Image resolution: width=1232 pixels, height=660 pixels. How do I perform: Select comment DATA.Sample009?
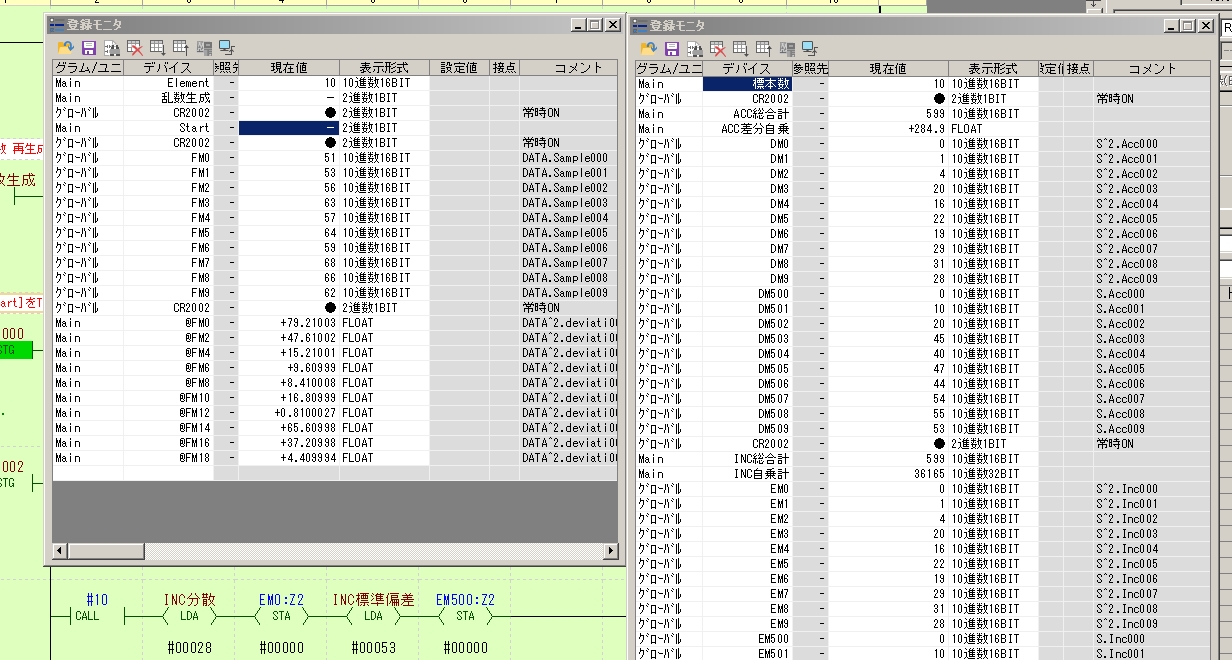[565, 293]
